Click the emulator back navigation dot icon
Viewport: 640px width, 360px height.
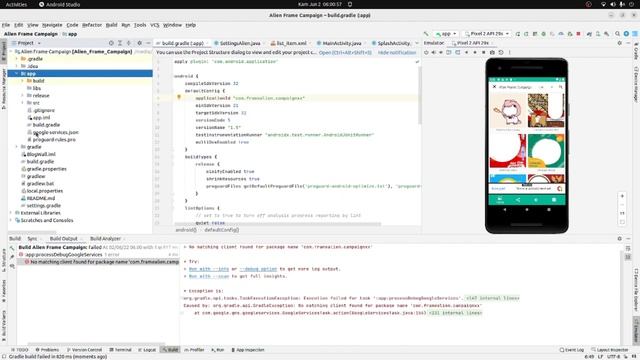coord(467,52)
